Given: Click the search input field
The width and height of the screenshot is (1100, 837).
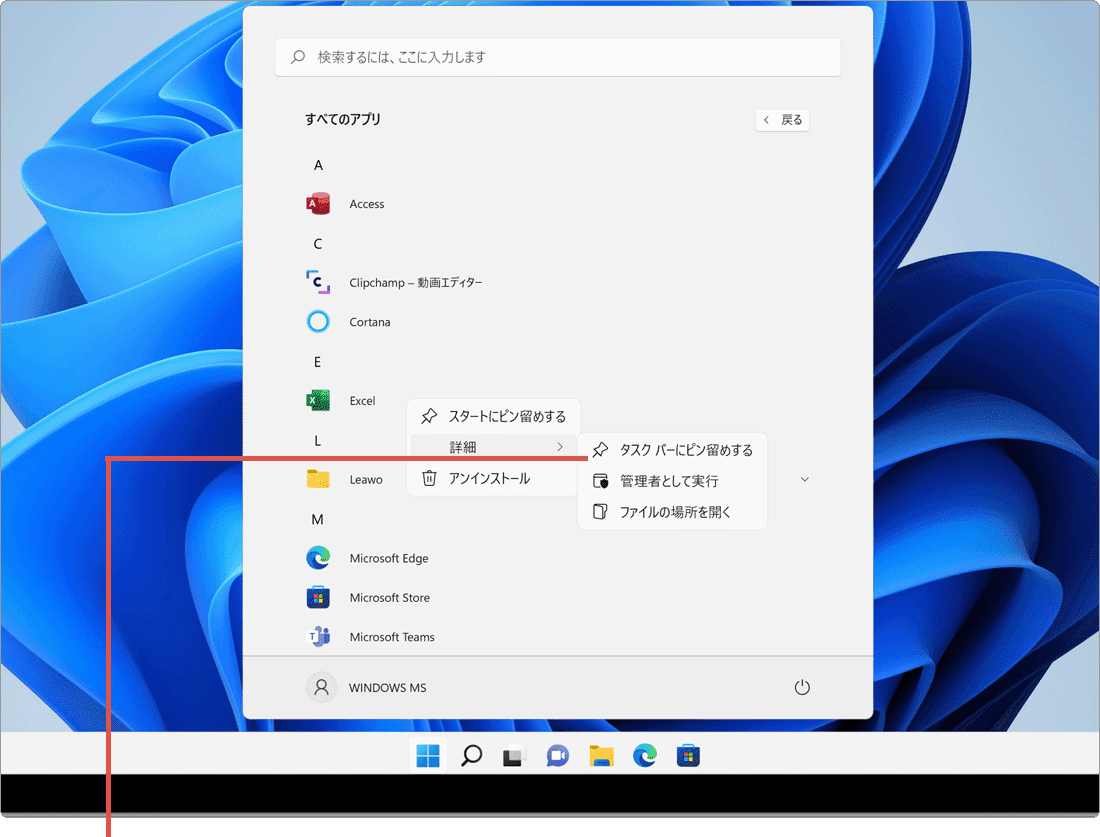Looking at the screenshot, I should (558, 57).
